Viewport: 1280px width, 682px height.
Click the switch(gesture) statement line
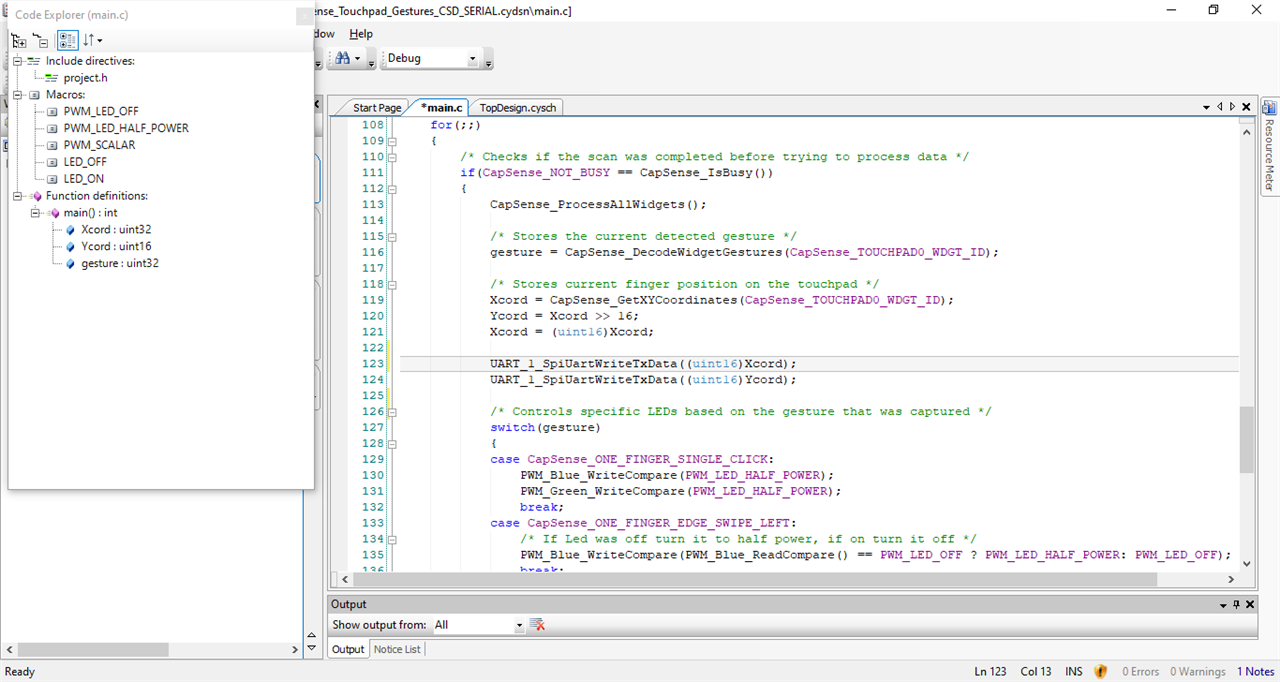point(545,428)
